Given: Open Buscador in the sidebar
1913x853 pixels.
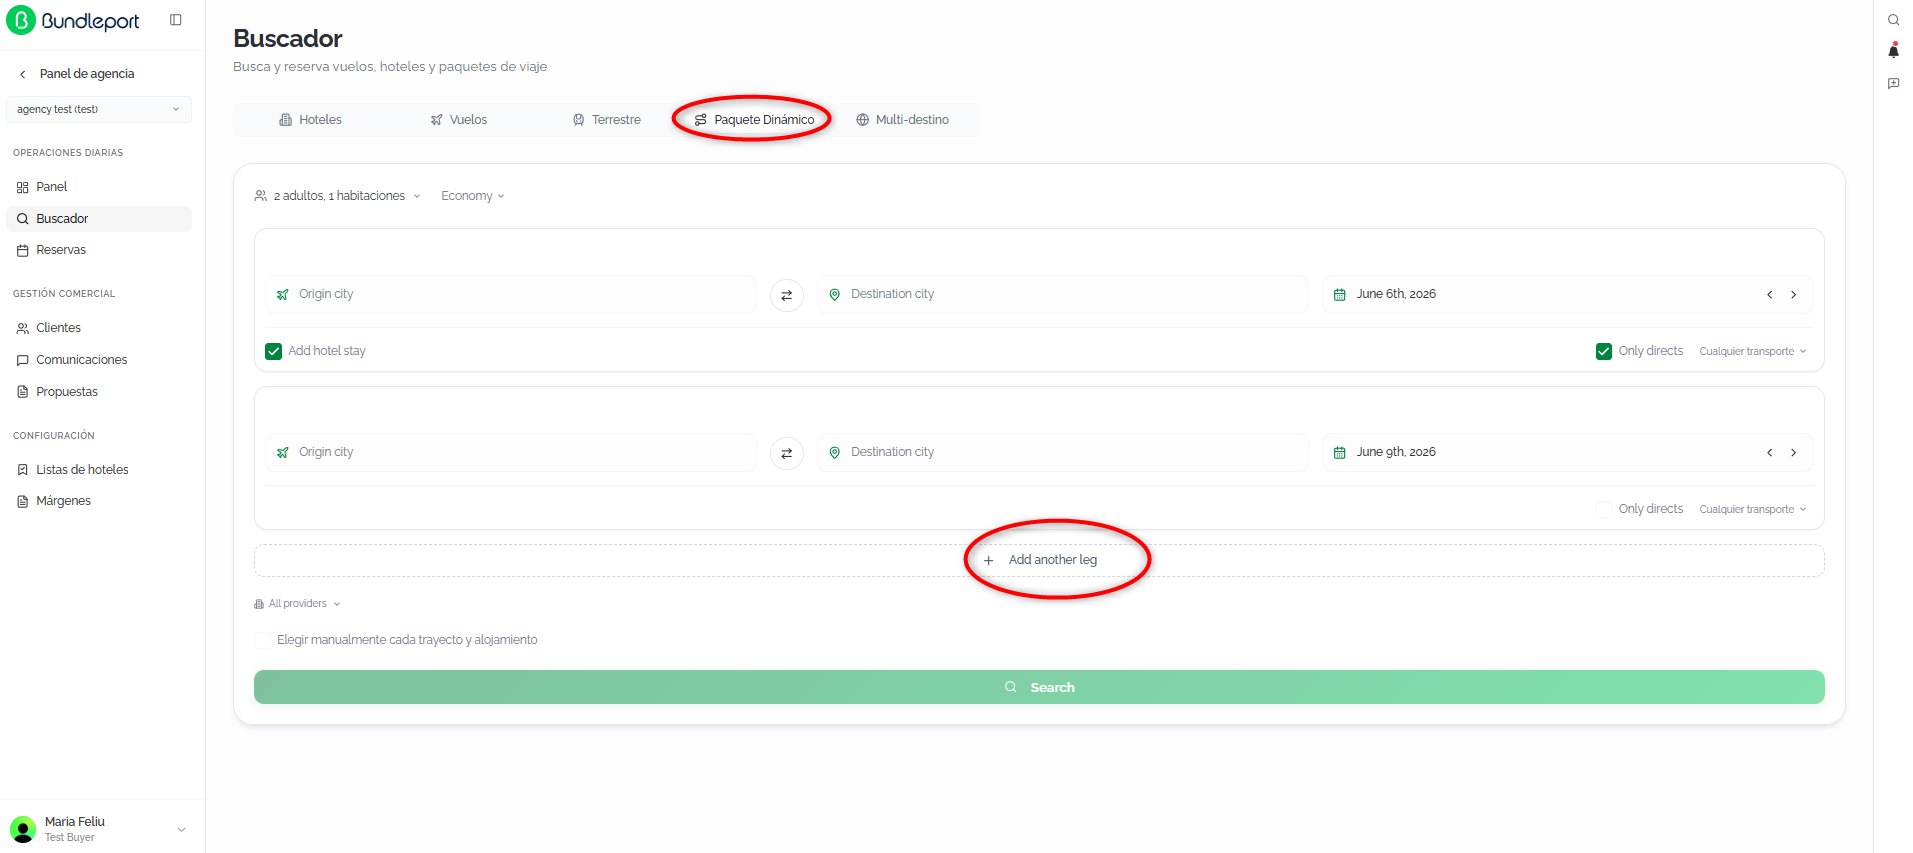Looking at the screenshot, I should (x=98, y=219).
